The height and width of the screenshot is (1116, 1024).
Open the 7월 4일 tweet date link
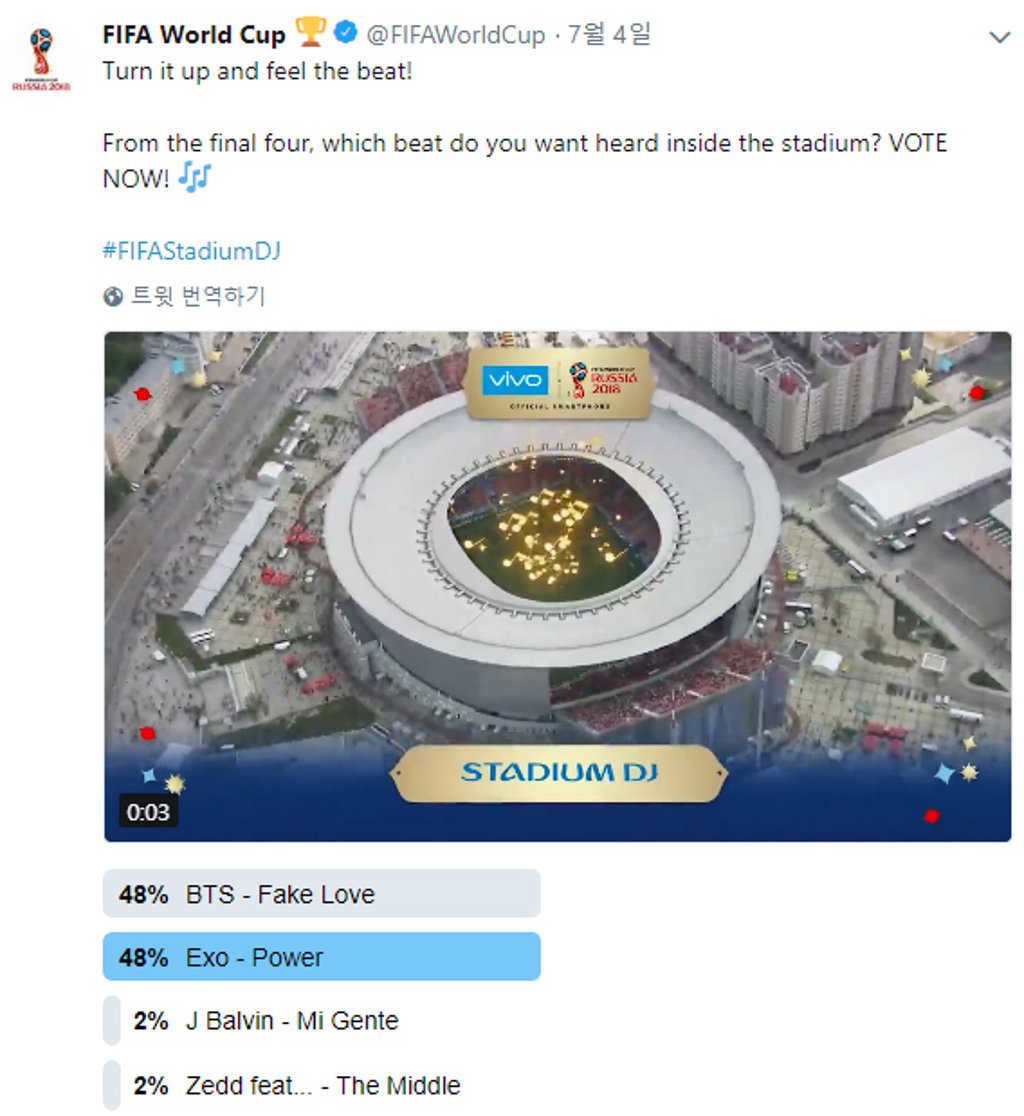609,36
